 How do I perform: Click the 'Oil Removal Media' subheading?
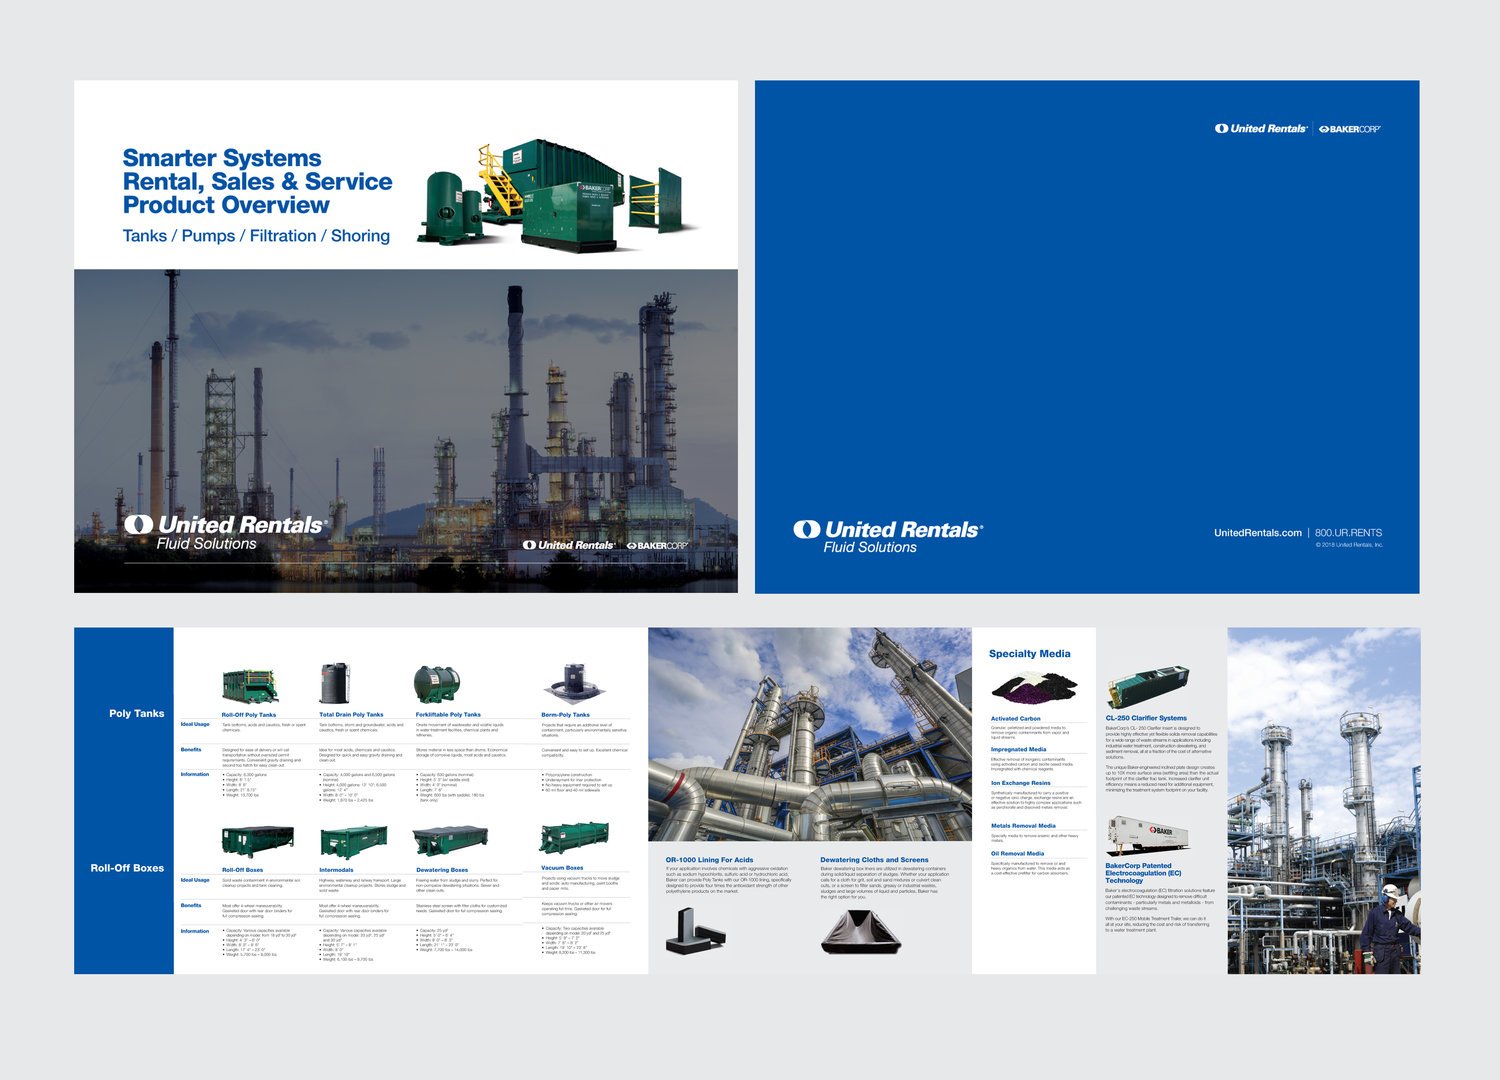point(1017,854)
